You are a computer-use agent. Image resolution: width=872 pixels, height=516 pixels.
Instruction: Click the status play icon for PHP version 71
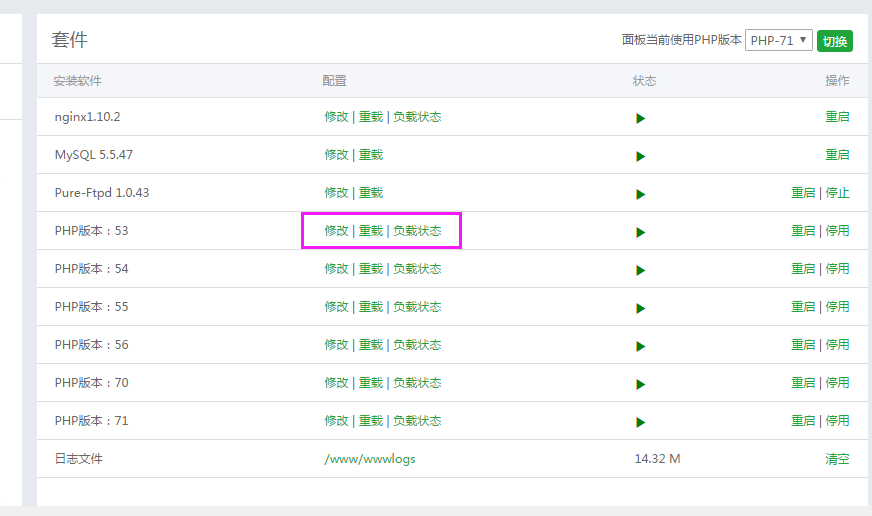tap(640, 422)
